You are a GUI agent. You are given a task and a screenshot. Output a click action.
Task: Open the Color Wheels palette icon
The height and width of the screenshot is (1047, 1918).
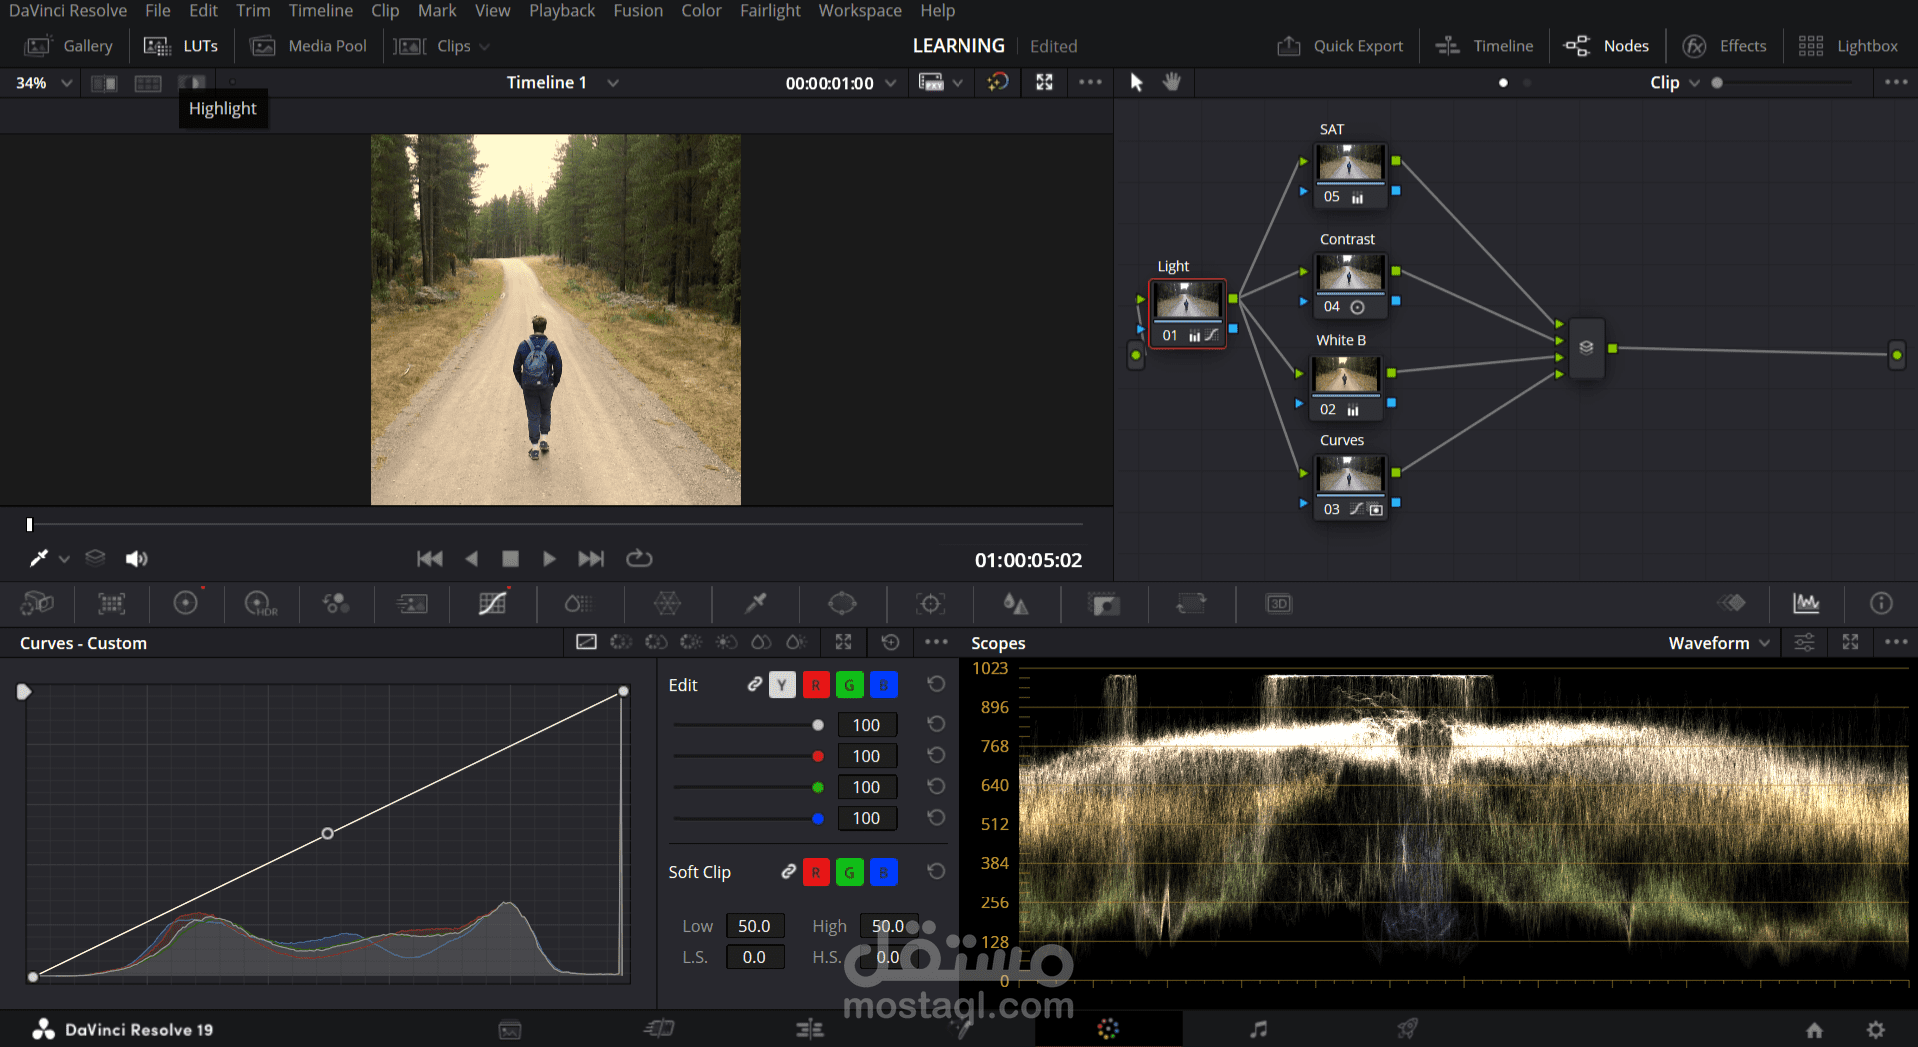[185, 604]
